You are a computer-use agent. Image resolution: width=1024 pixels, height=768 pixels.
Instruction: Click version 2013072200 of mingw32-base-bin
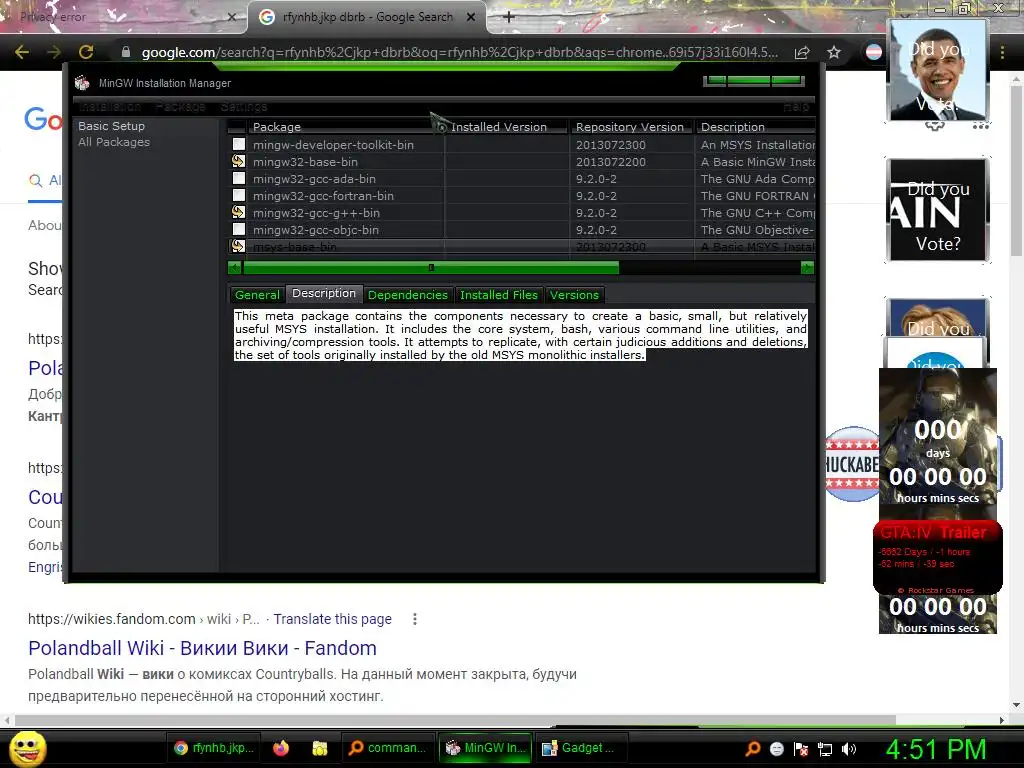[611, 162]
